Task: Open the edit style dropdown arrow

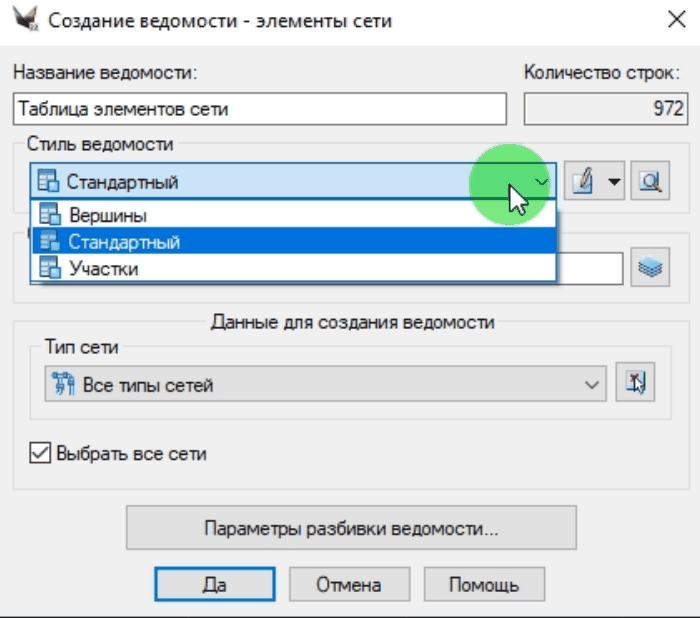Action: [x=614, y=181]
